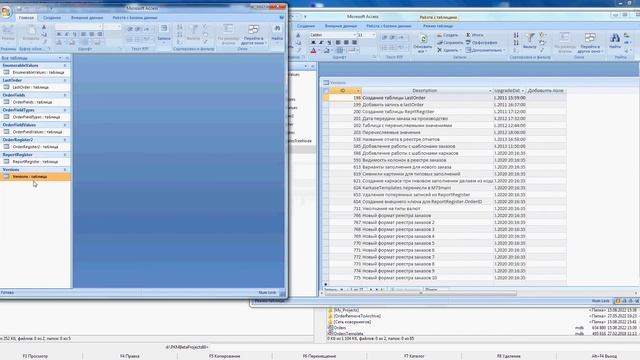Open the Все таблицы navigation pane dropdown
The image size is (640, 360).
60,58
